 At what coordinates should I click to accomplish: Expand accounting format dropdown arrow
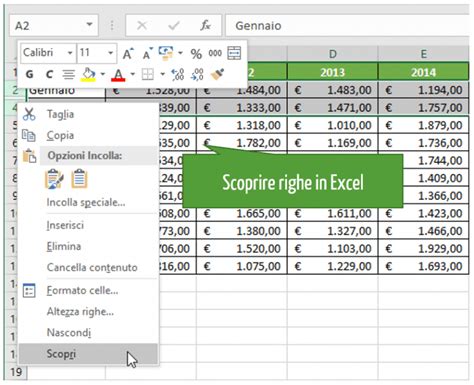[x=180, y=53]
